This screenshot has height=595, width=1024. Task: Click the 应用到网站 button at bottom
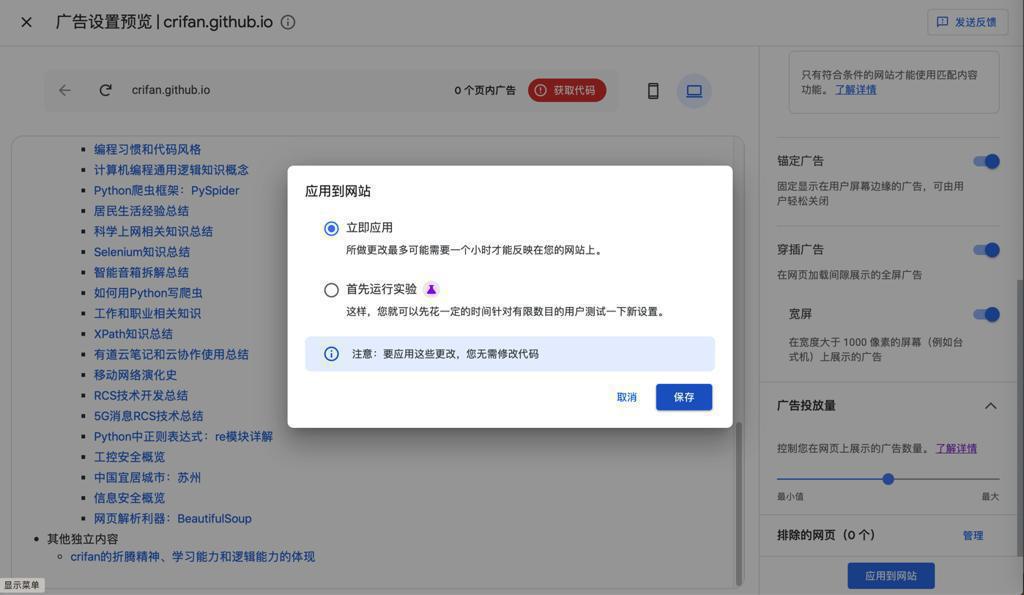coord(891,575)
